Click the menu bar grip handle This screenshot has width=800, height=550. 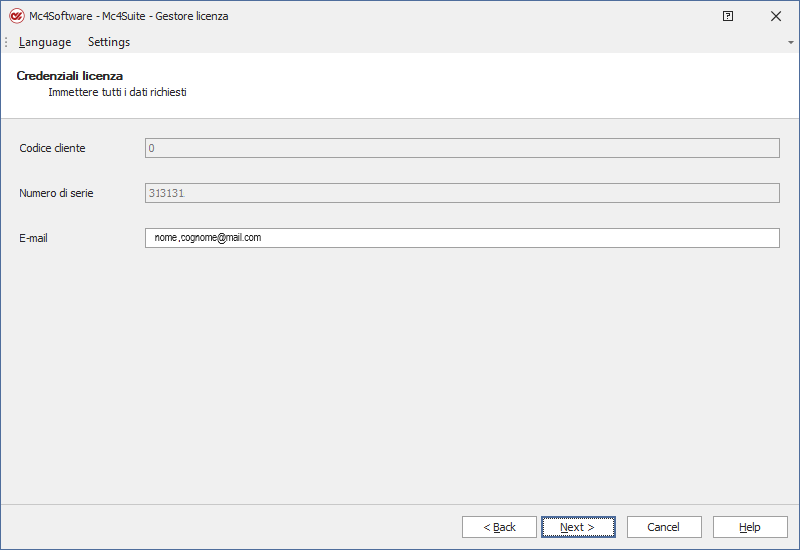[6, 42]
